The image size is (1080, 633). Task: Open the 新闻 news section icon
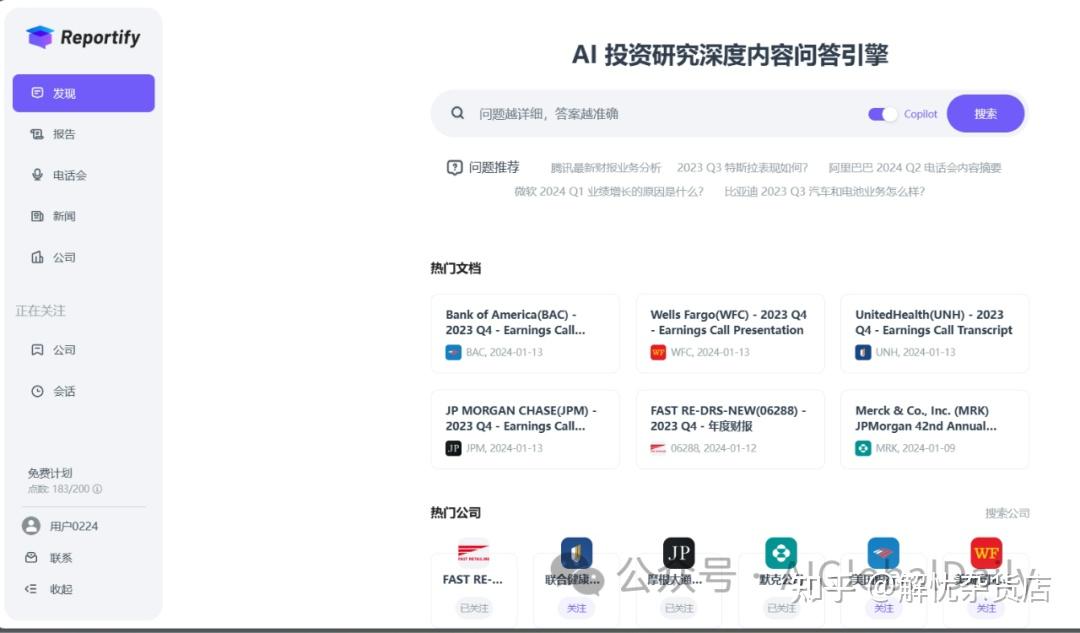pos(35,216)
